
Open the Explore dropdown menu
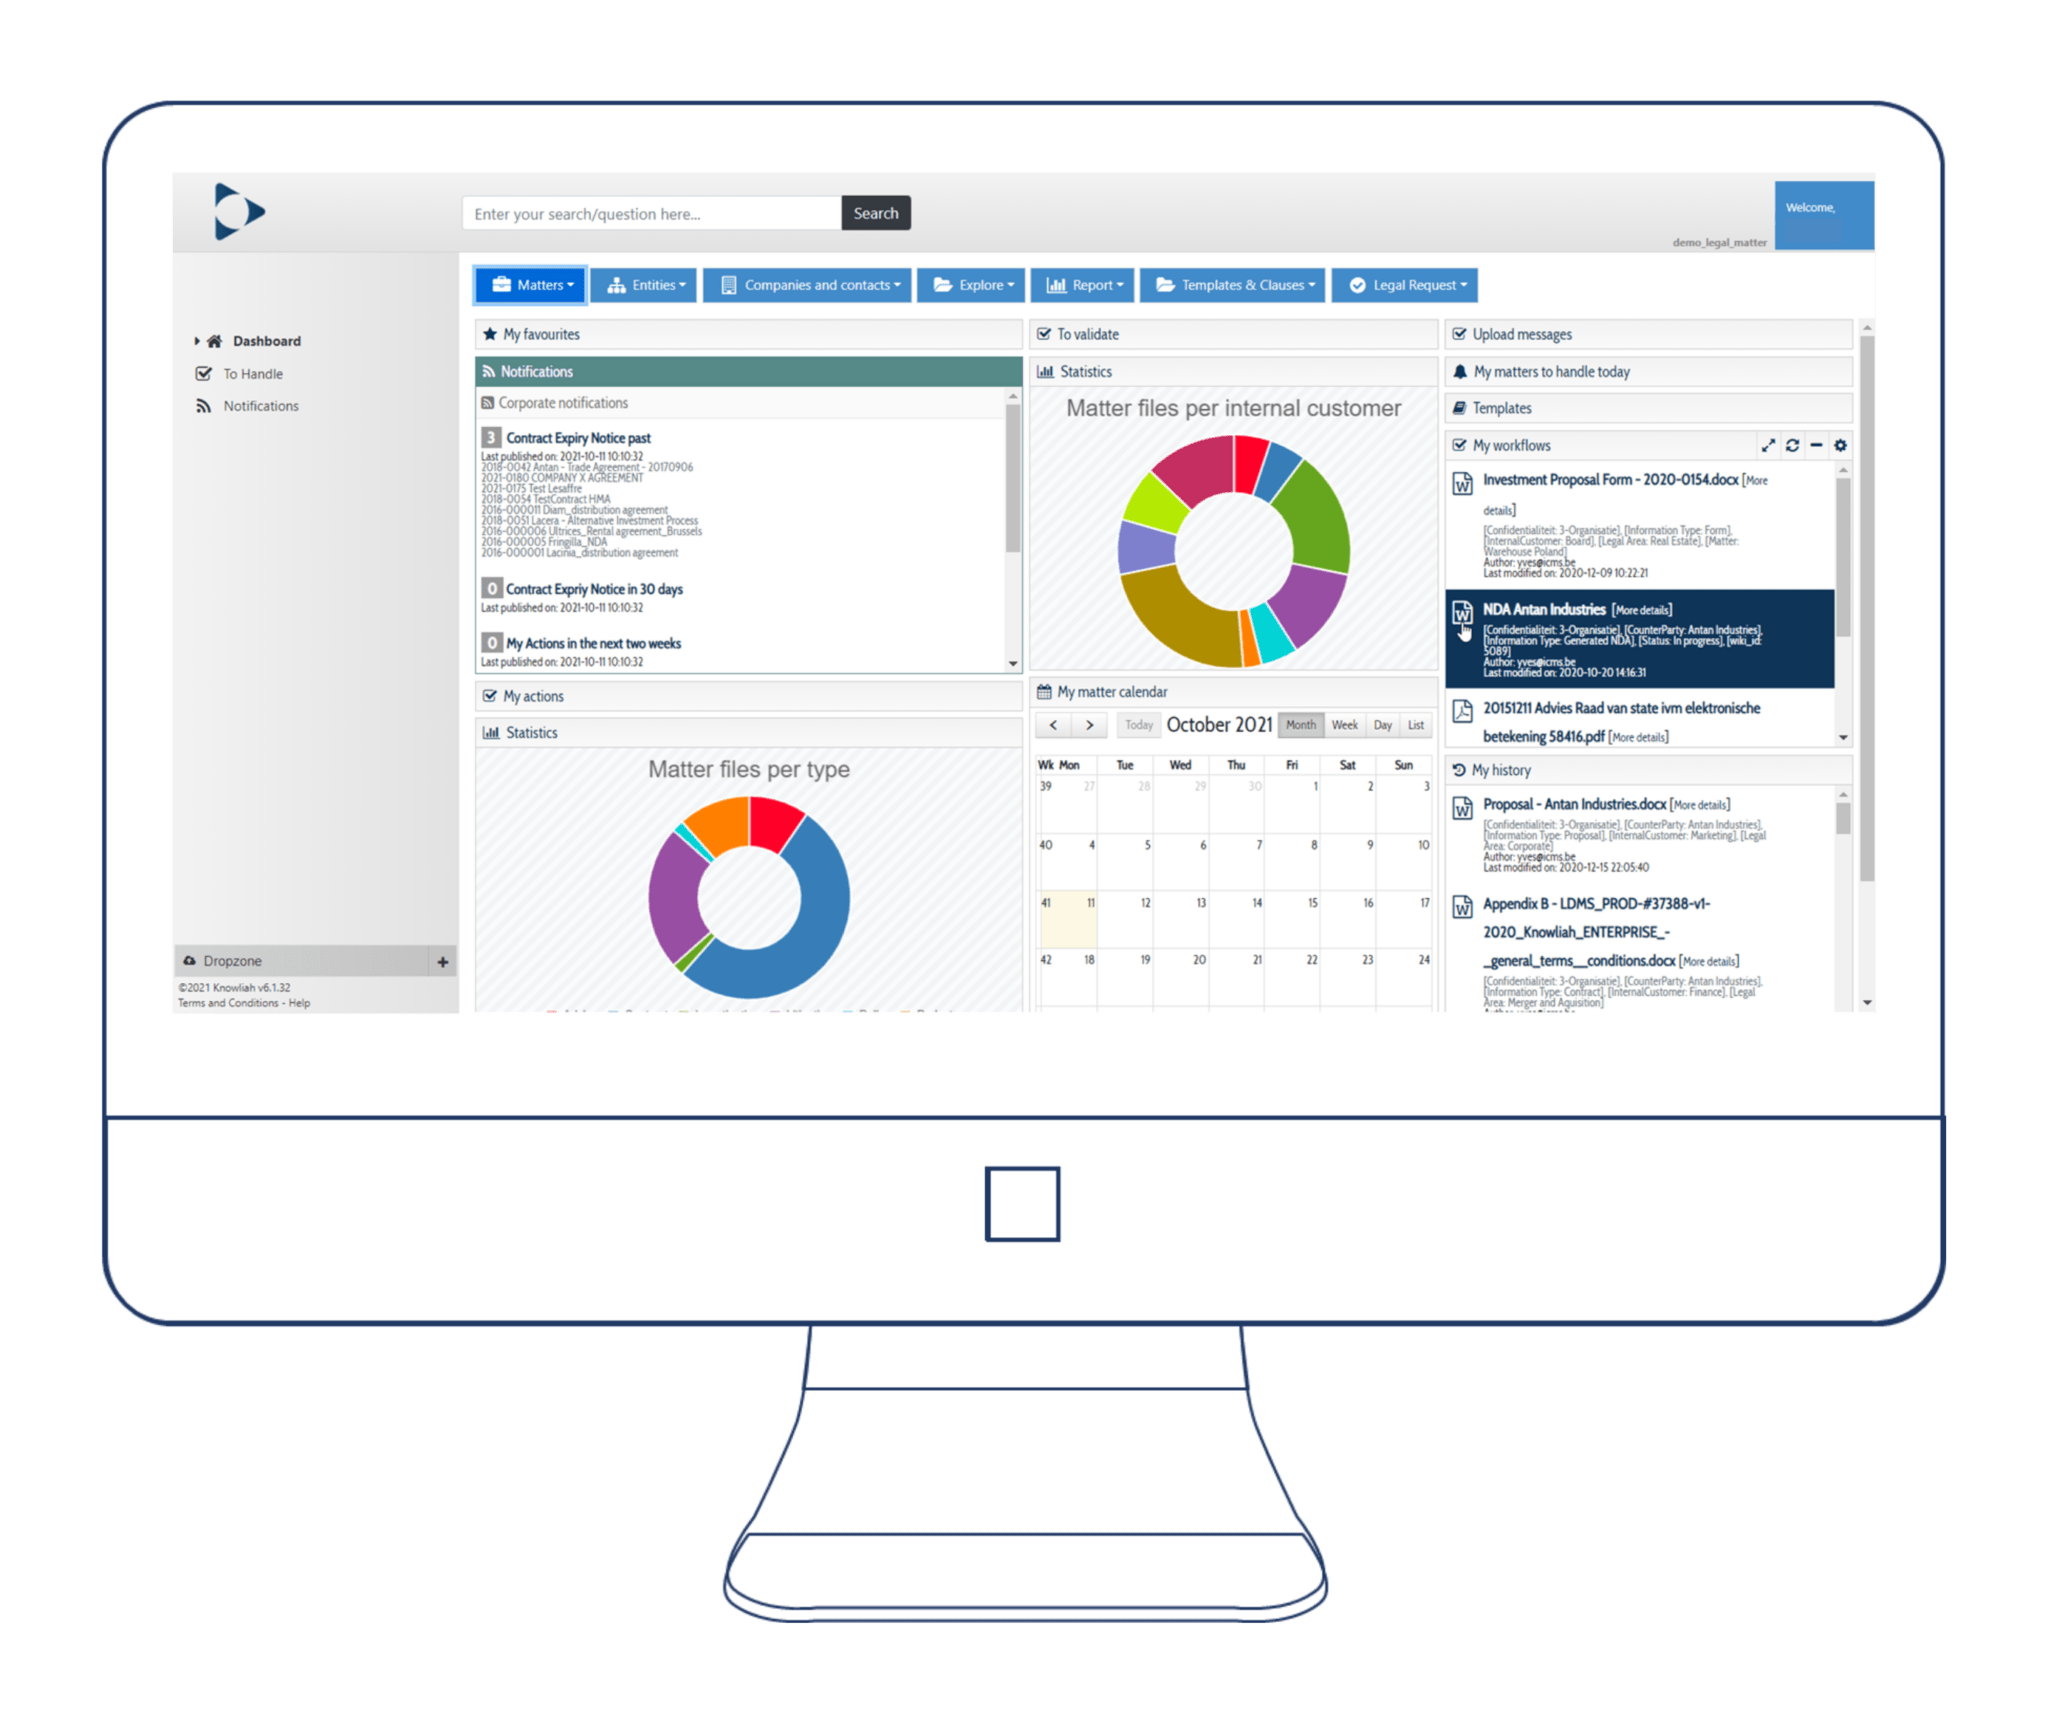click(x=971, y=285)
